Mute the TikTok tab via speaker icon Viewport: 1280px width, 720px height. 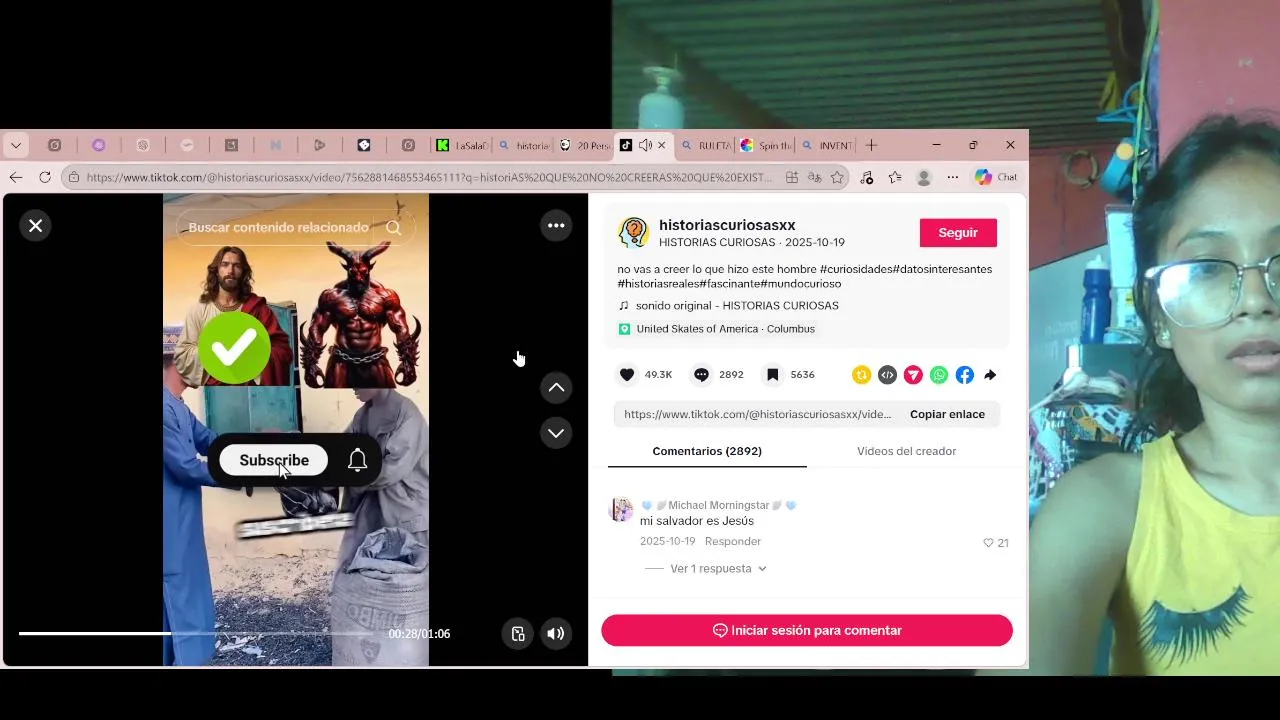click(645, 145)
